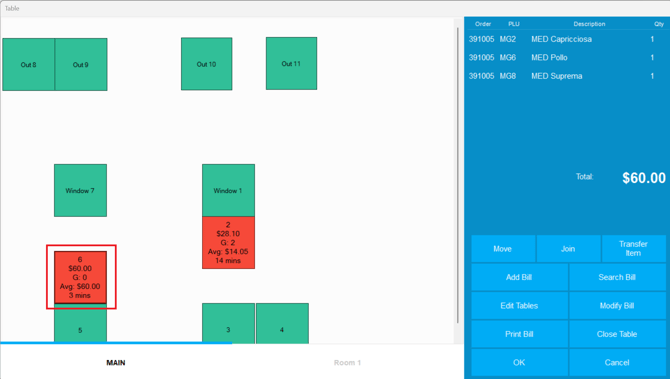Screen dimensions: 670x379
Task: Open the Window 1 table
Action: 228,191
